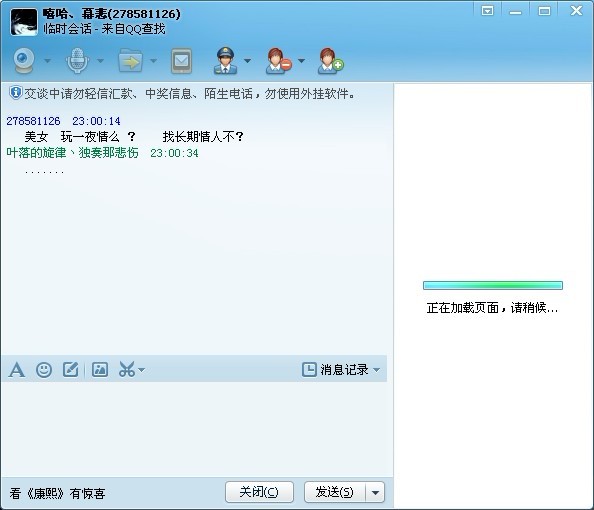
Task: Open webcam options dropdown arrow
Action: click(x=47, y=61)
